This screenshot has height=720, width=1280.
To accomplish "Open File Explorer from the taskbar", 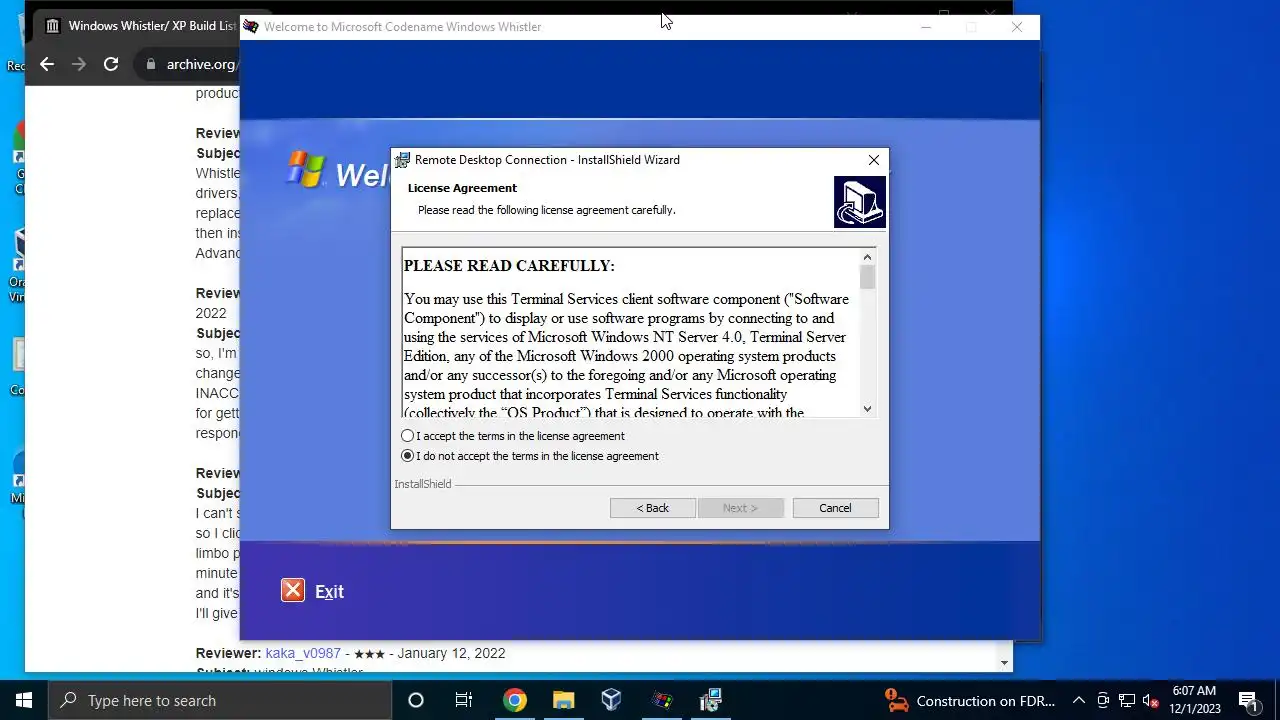I will pos(563,700).
